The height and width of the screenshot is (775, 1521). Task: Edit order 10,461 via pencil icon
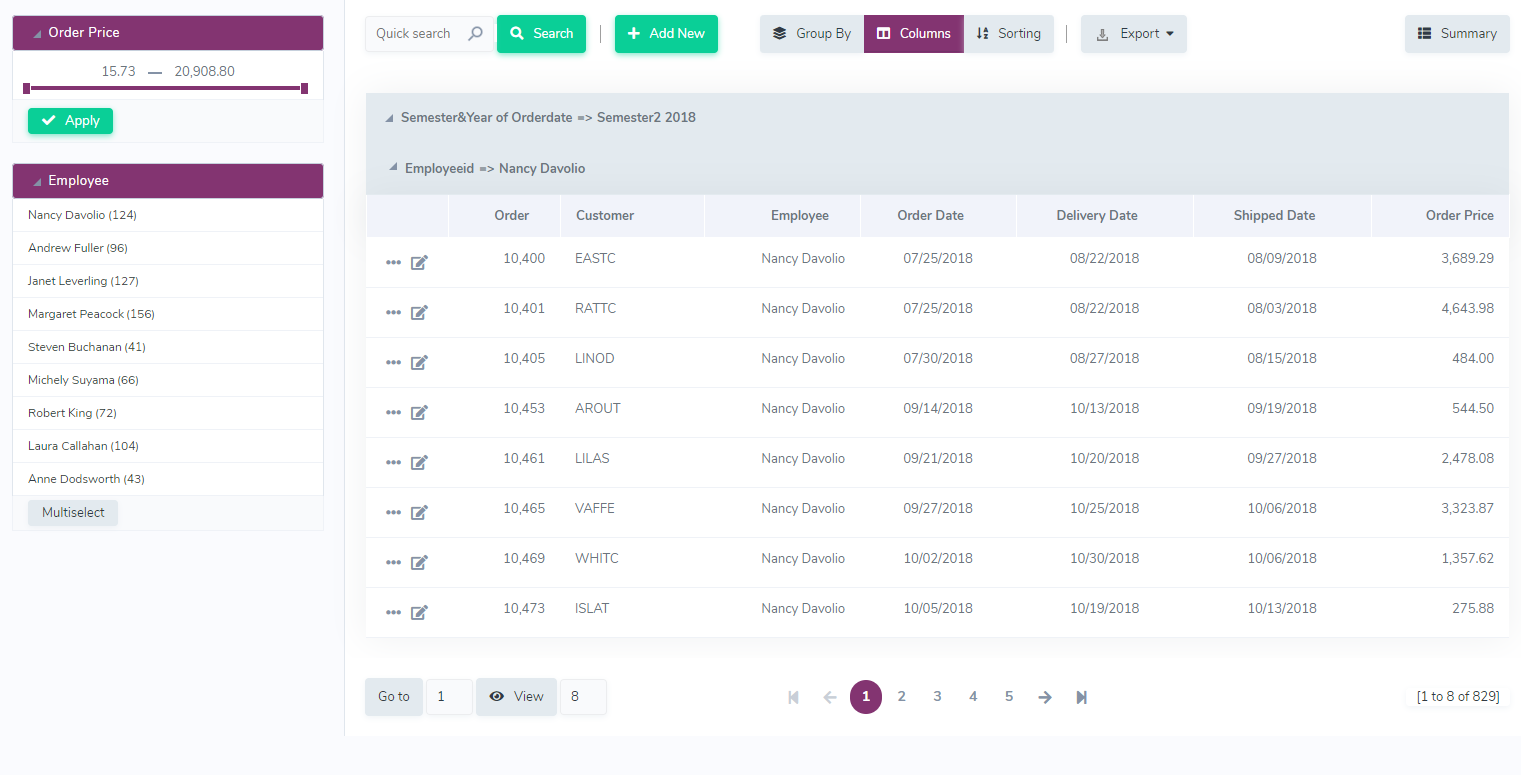click(x=420, y=462)
